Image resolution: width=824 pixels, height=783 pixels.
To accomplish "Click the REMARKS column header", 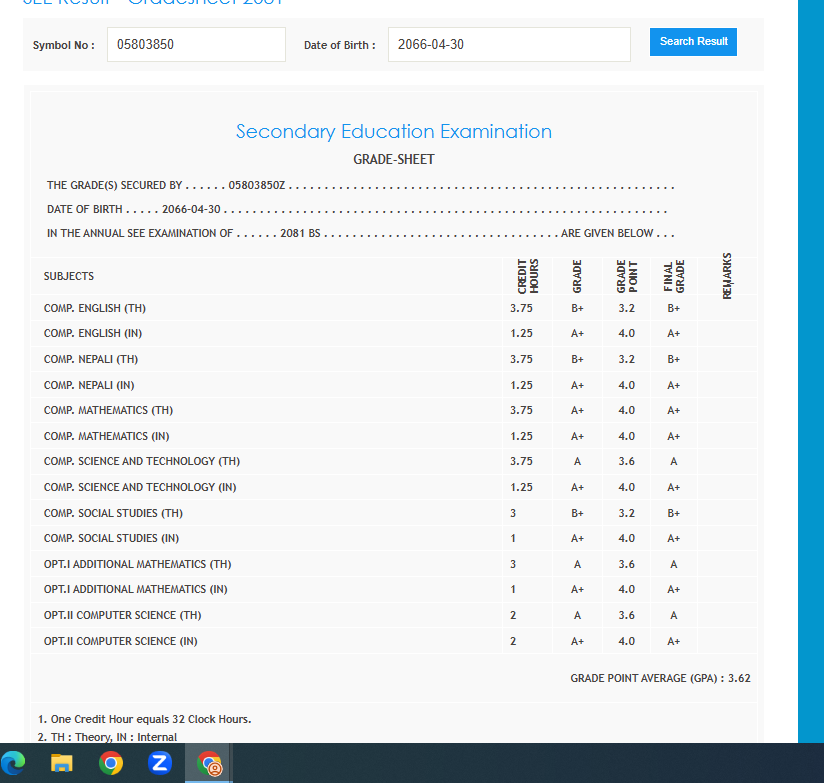I will pyautogui.click(x=727, y=275).
